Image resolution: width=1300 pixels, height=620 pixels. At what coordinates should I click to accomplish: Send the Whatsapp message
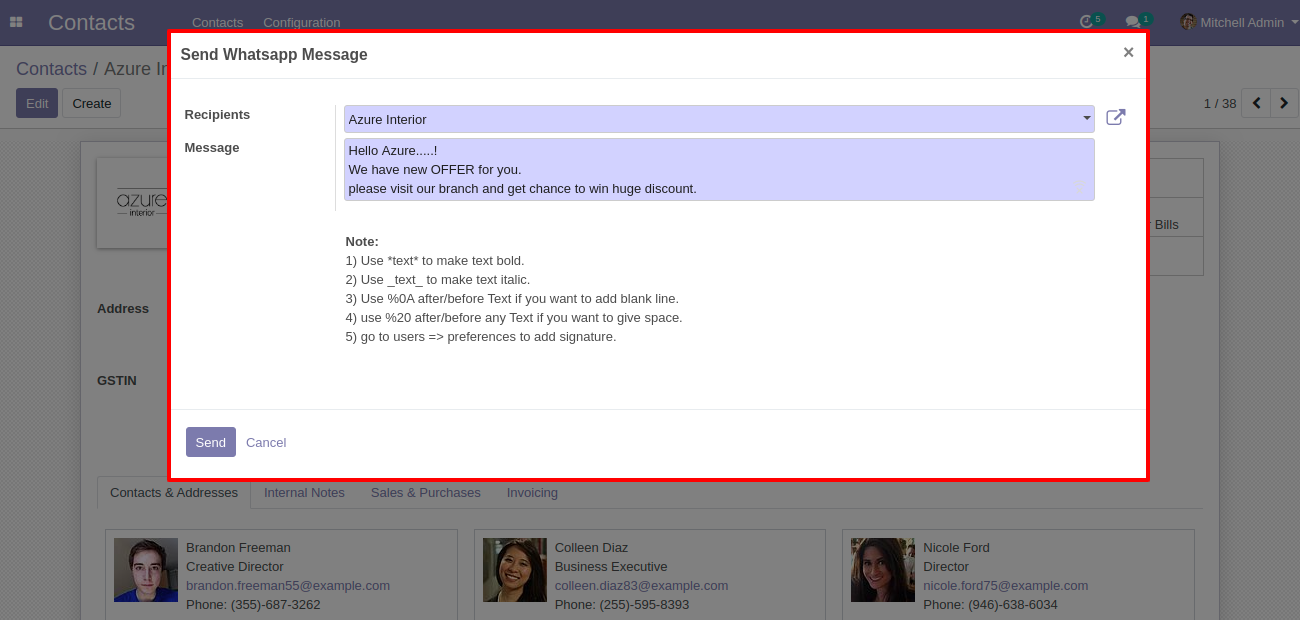coord(211,442)
